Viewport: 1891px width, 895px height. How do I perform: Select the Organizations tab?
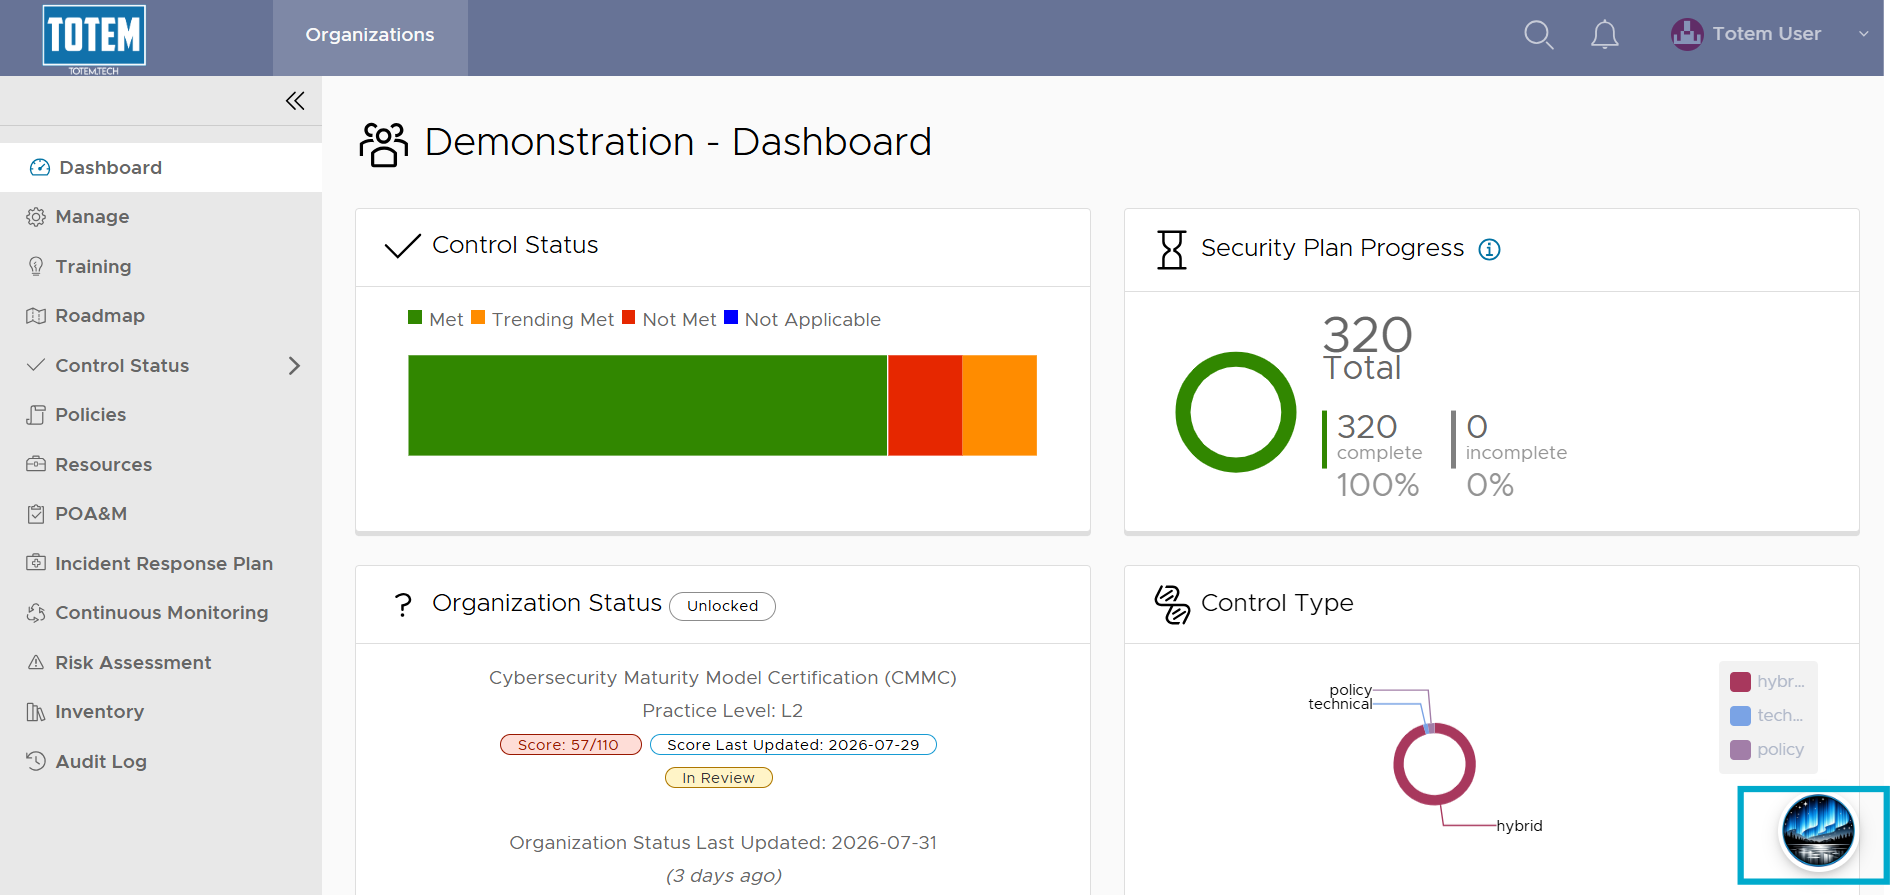370,37
